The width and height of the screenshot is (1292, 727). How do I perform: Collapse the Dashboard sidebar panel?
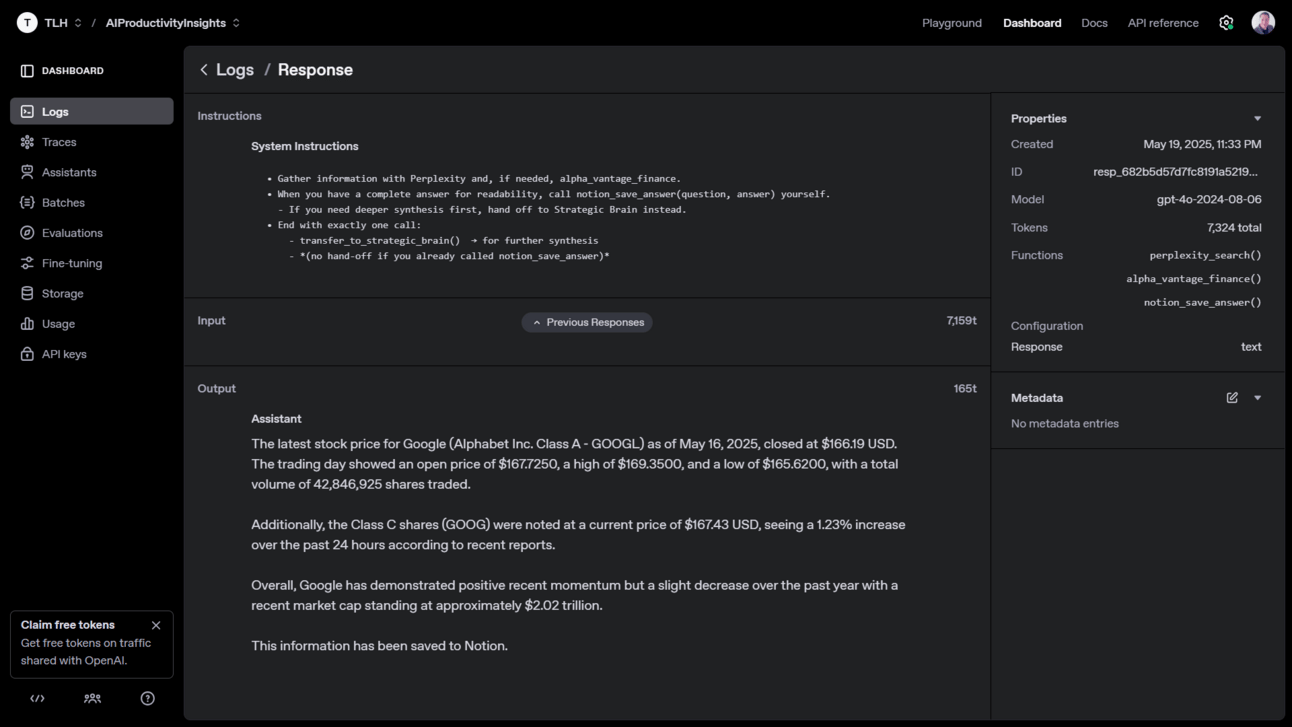(x=27, y=71)
